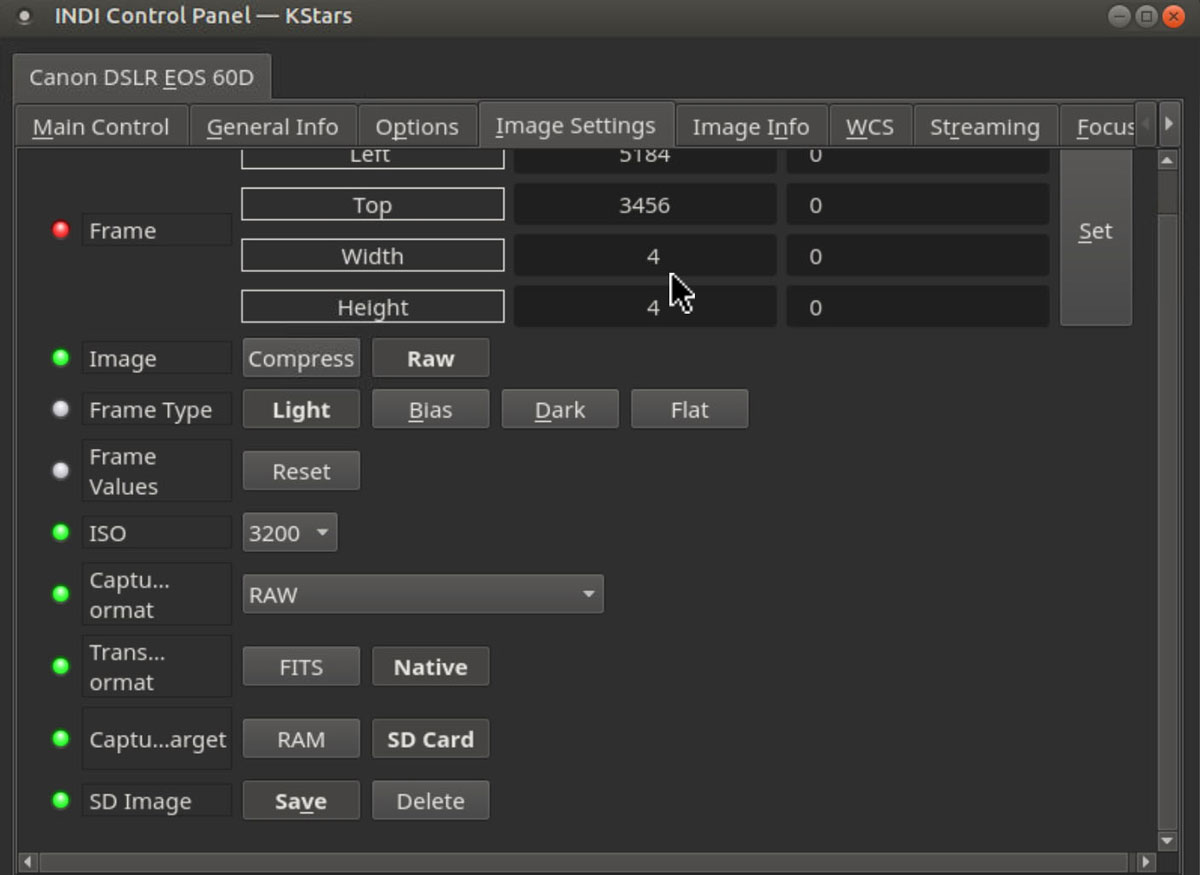Click the Height label box
The height and width of the screenshot is (875, 1200).
(x=373, y=306)
